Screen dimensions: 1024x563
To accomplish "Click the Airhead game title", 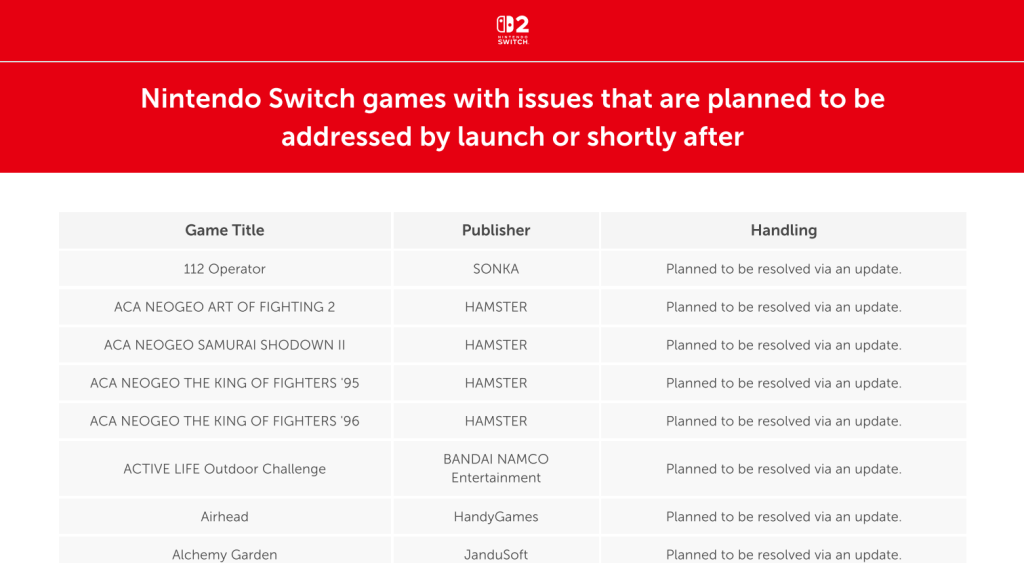I will tap(225, 517).
